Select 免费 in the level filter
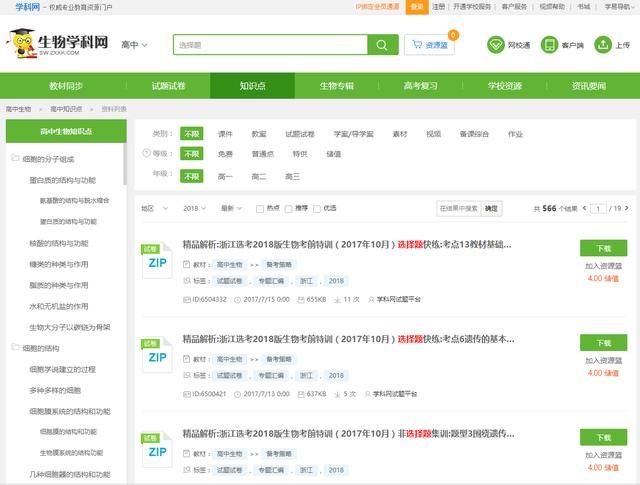 [225, 154]
